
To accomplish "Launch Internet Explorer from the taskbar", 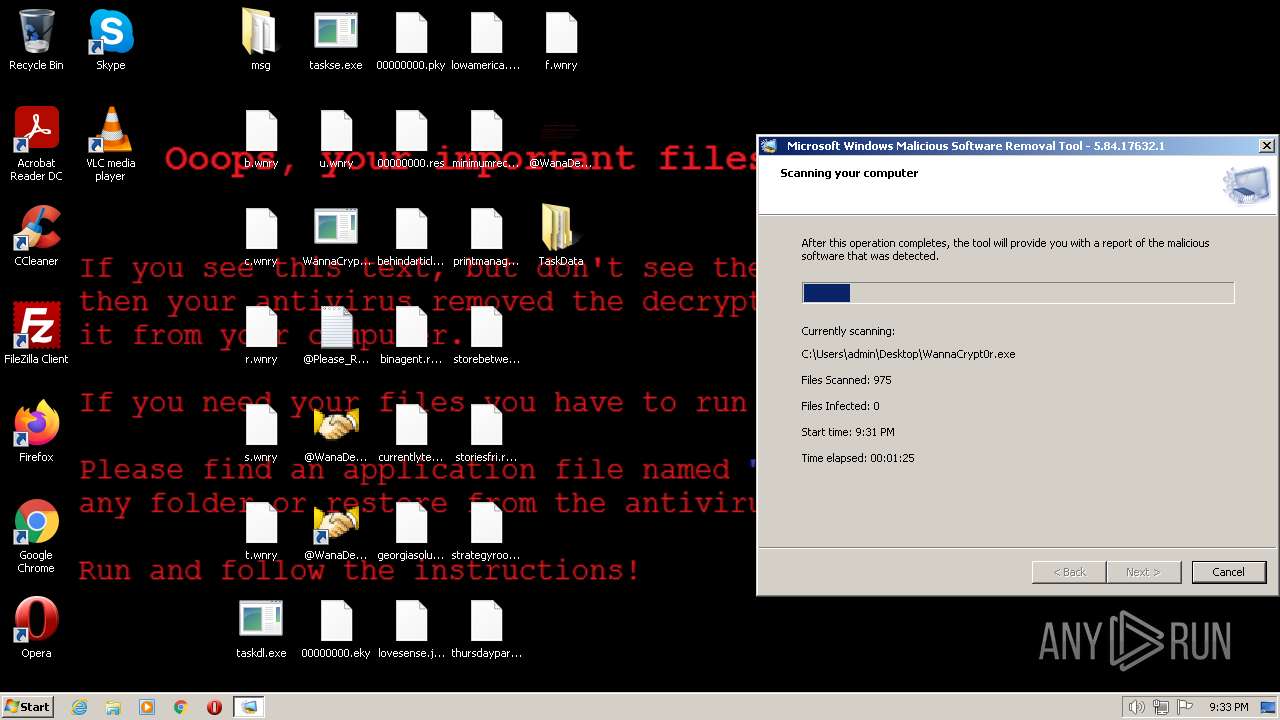I will (x=79, y=707).
